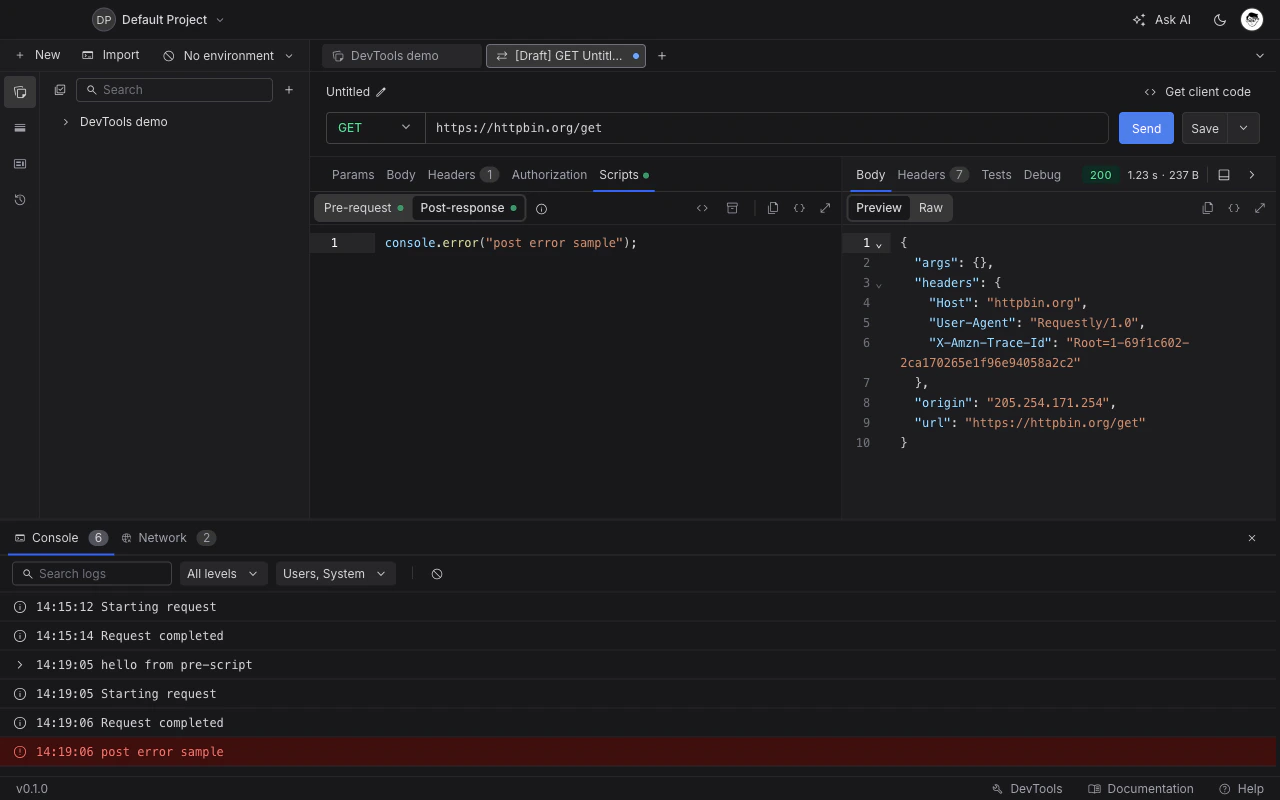Switch to the DevTools demo tab
Screen dimensions: 1280x800
(402, 56)
